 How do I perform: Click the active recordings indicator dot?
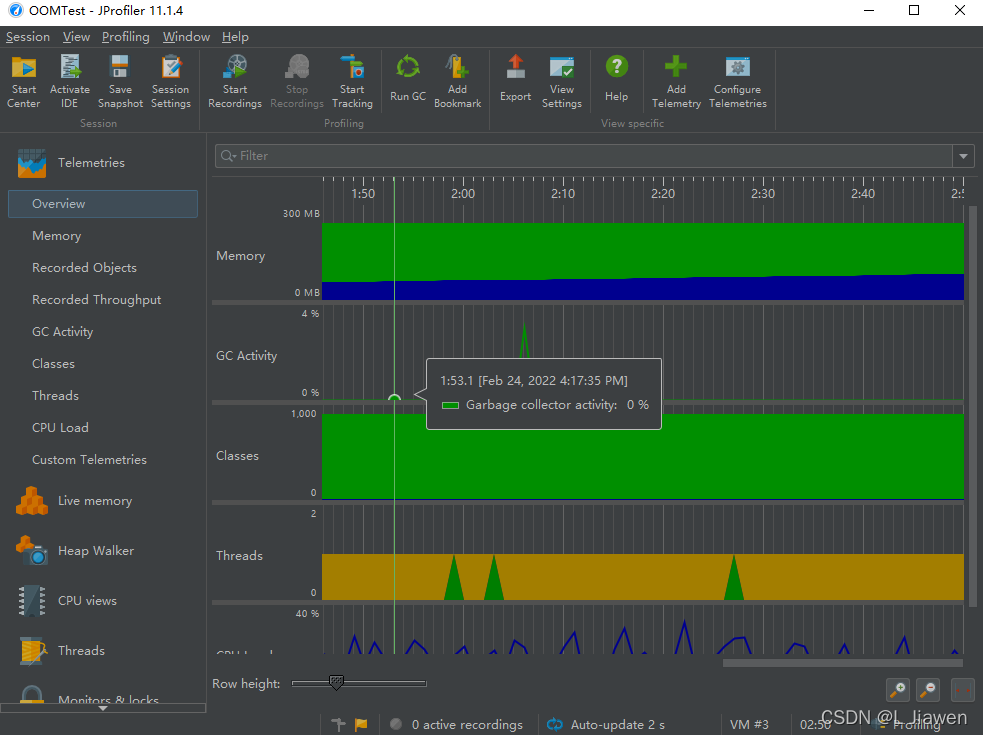tap(396, 724)
